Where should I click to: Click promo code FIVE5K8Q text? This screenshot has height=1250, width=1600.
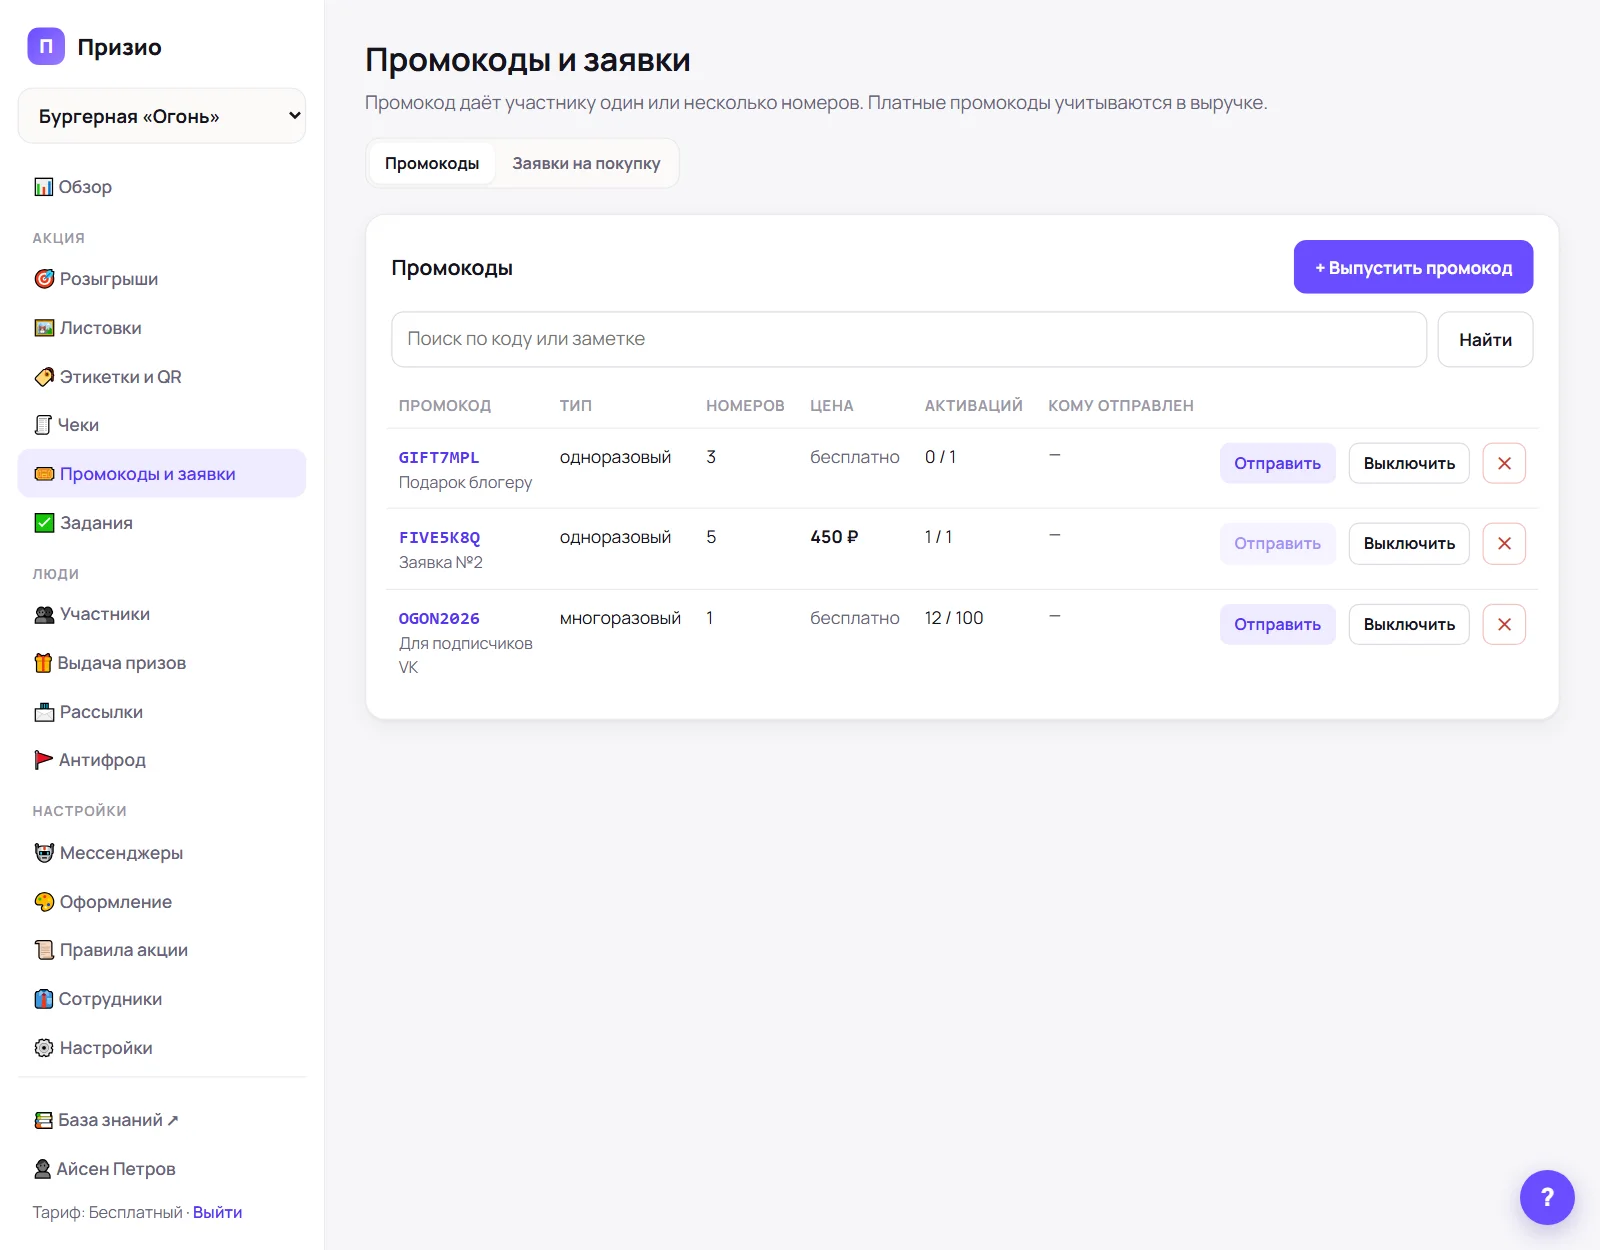(439, 537)
